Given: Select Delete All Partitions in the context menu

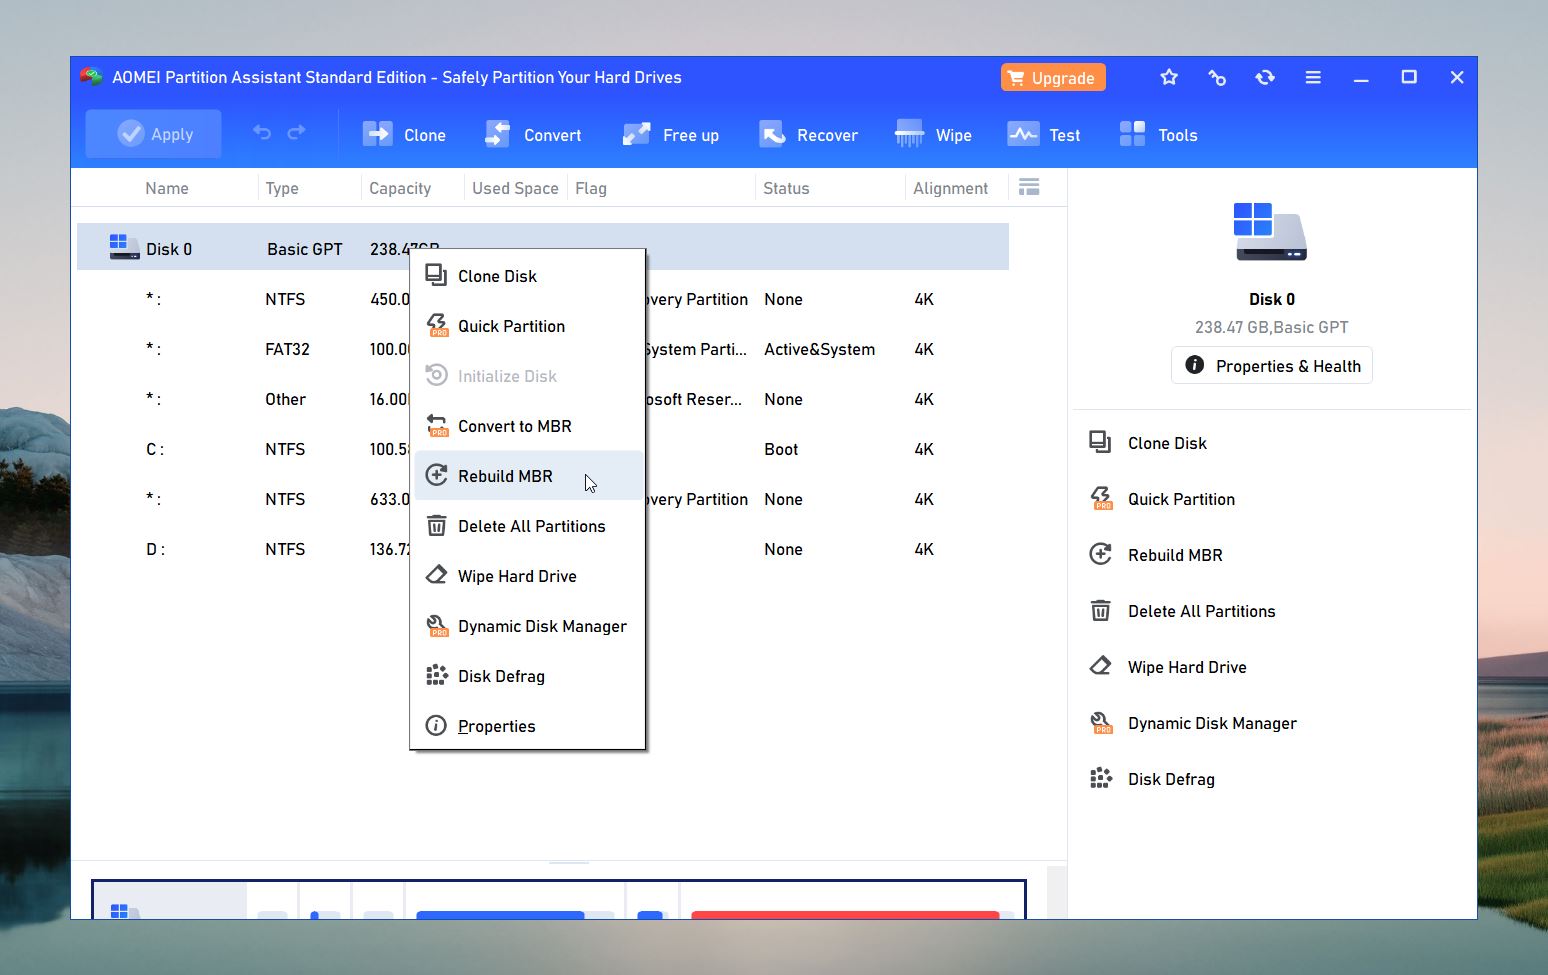Looking at the screenshot, I should 527,526.
